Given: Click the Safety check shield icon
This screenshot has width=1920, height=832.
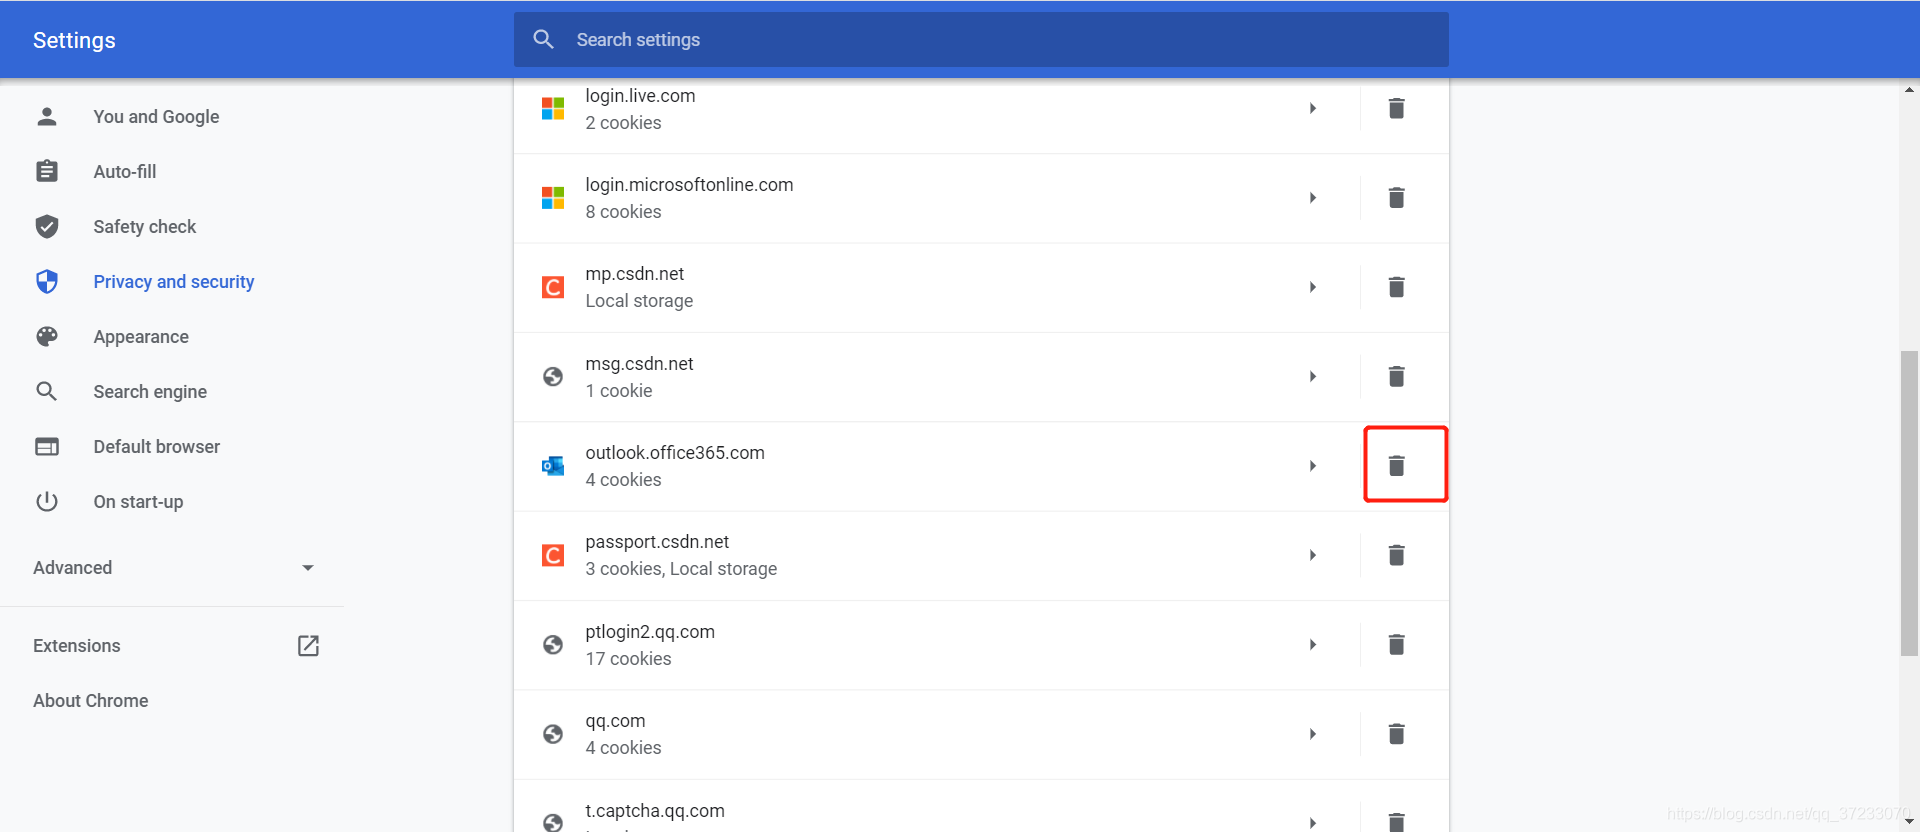Looking at the screenshot, I should coord(47,226).
